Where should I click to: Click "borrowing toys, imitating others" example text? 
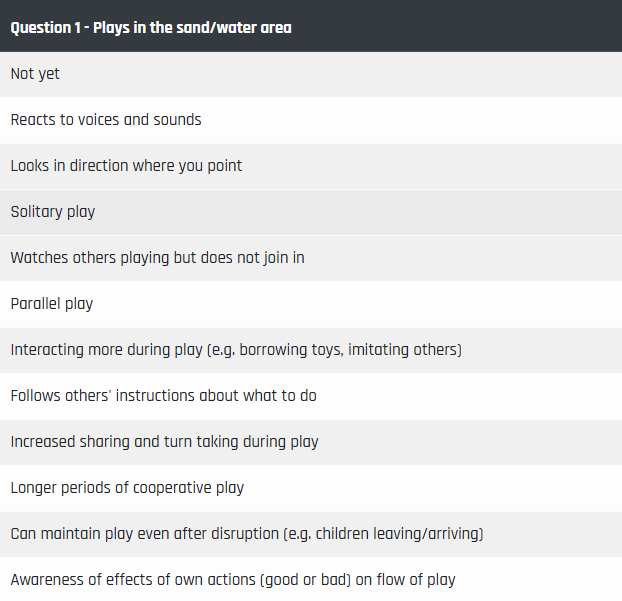(x=348, y=350)
